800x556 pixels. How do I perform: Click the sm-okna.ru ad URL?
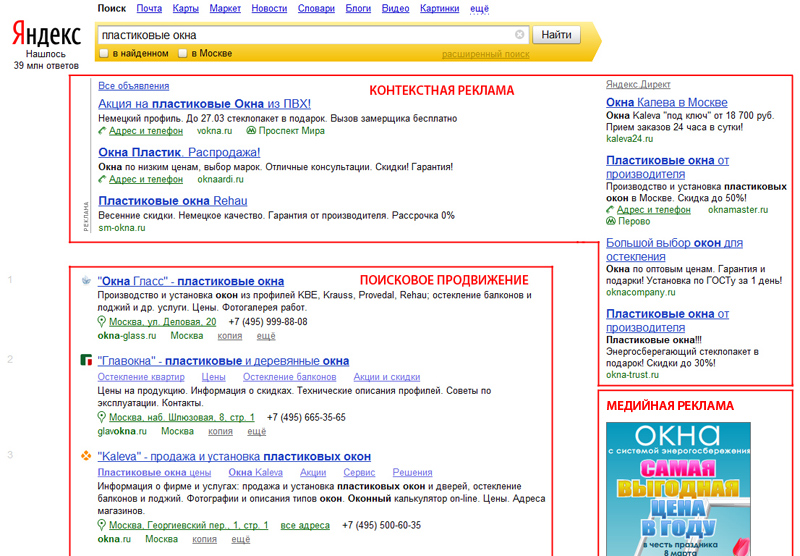coord(121,228)
